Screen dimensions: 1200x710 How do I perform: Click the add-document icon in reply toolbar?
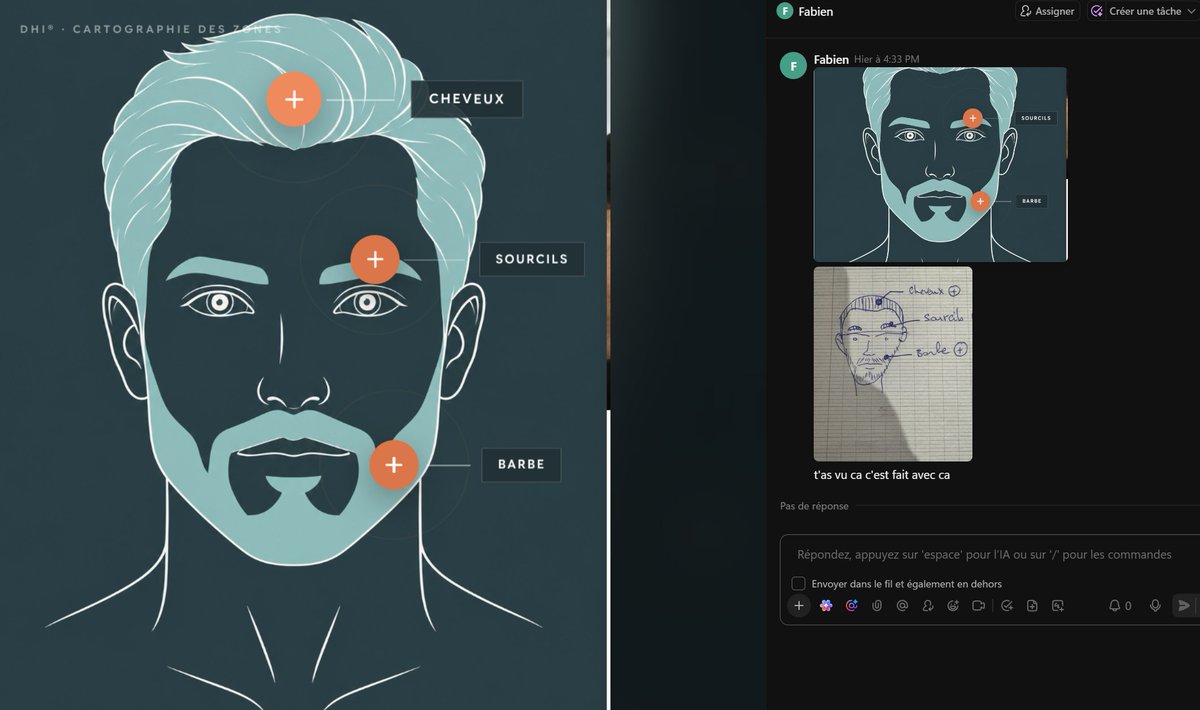tap(1032, 605)
